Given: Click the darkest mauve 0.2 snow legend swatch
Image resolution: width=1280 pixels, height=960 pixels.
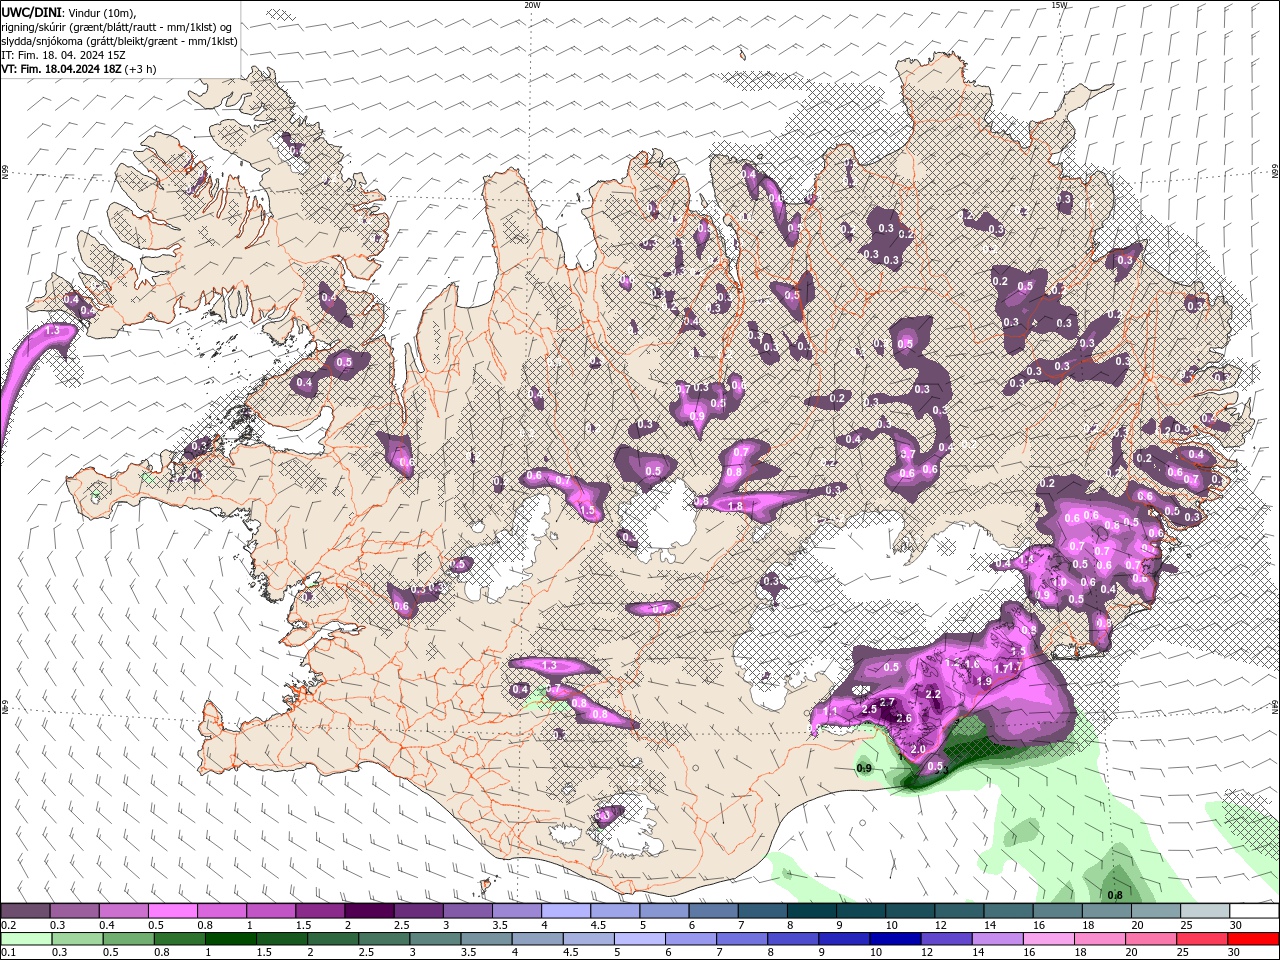Looking at the screenshot, I should pyautogui.click(x=25, y=911).
